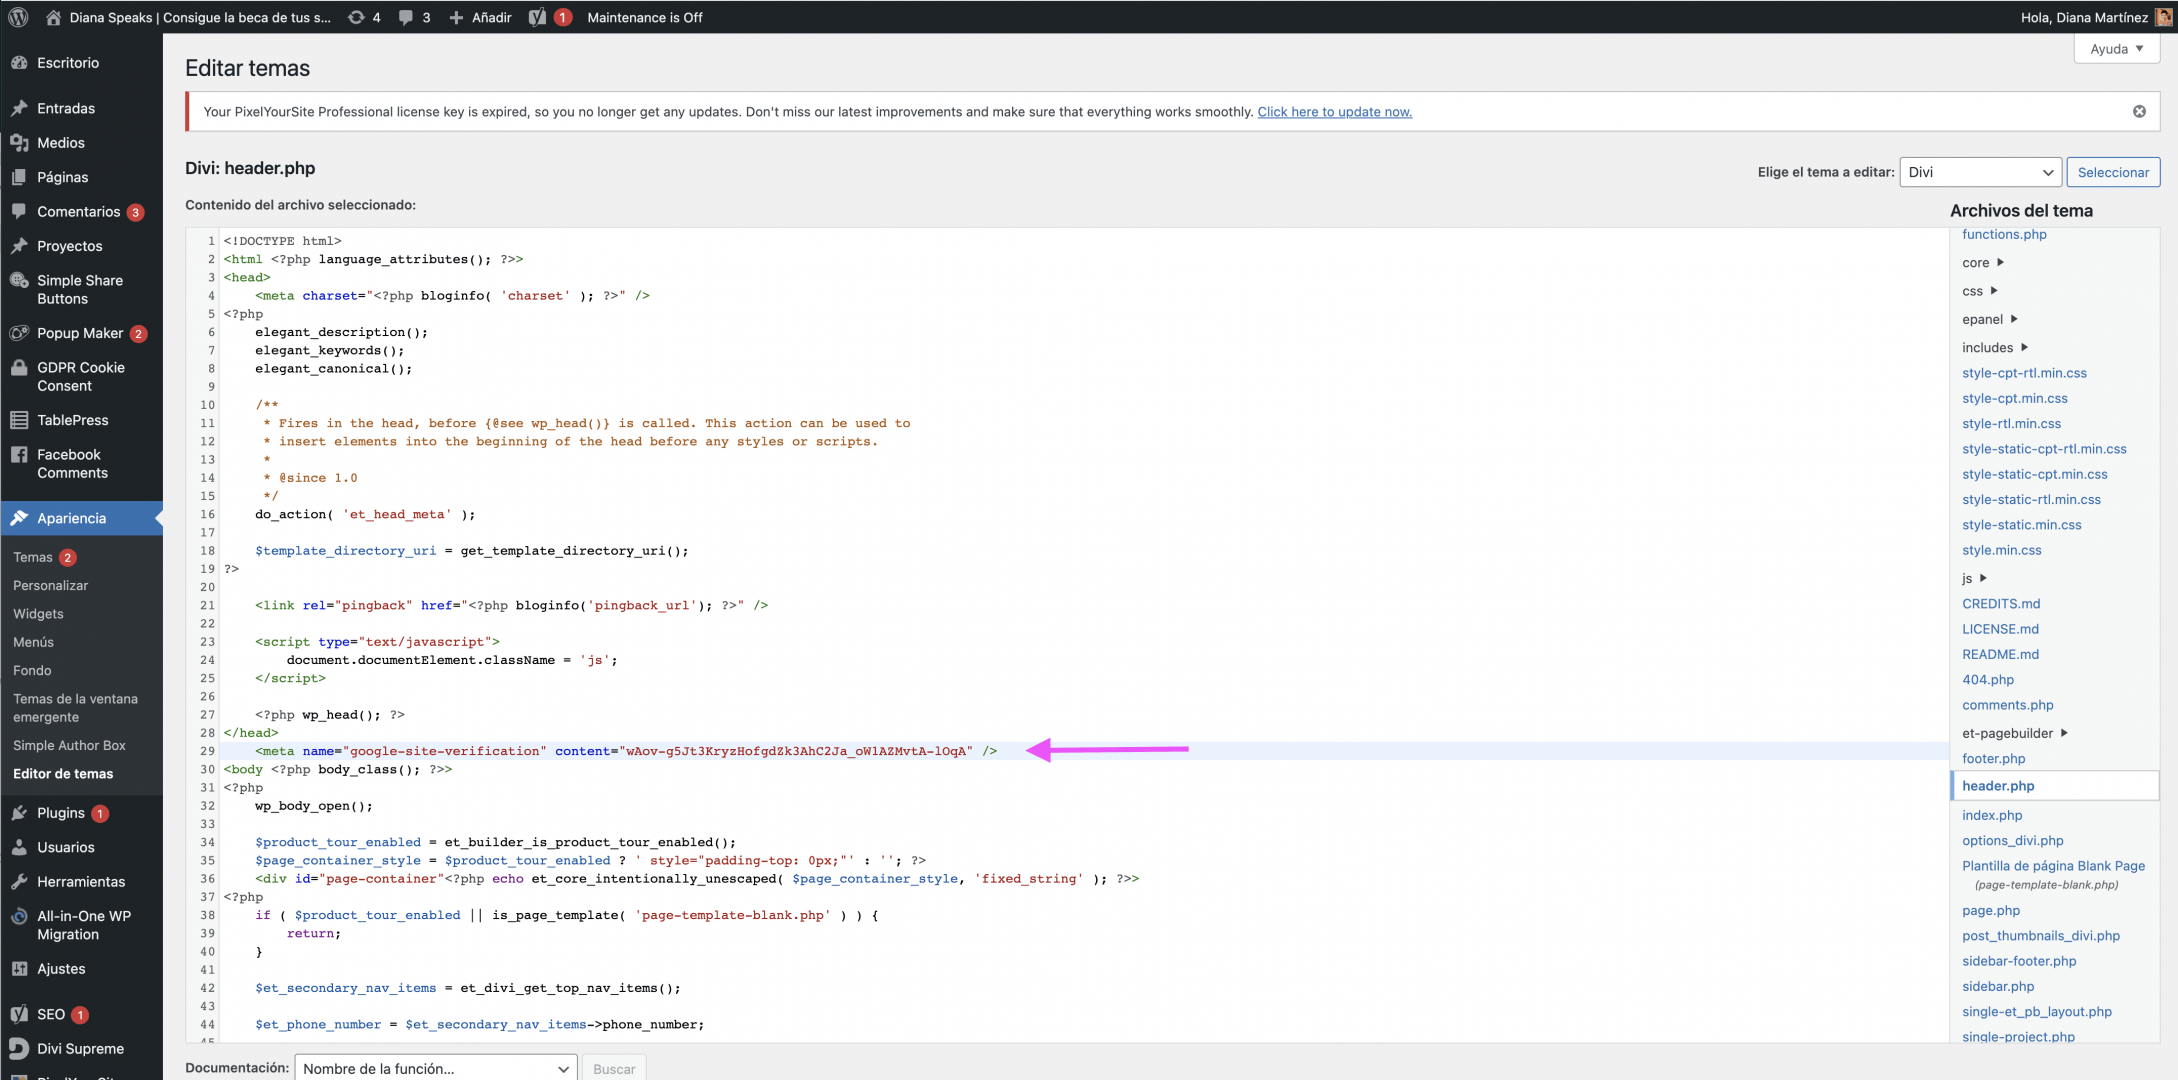
Task: Open Temas de la ventana emergente item
Action: [x=75, y=708]
